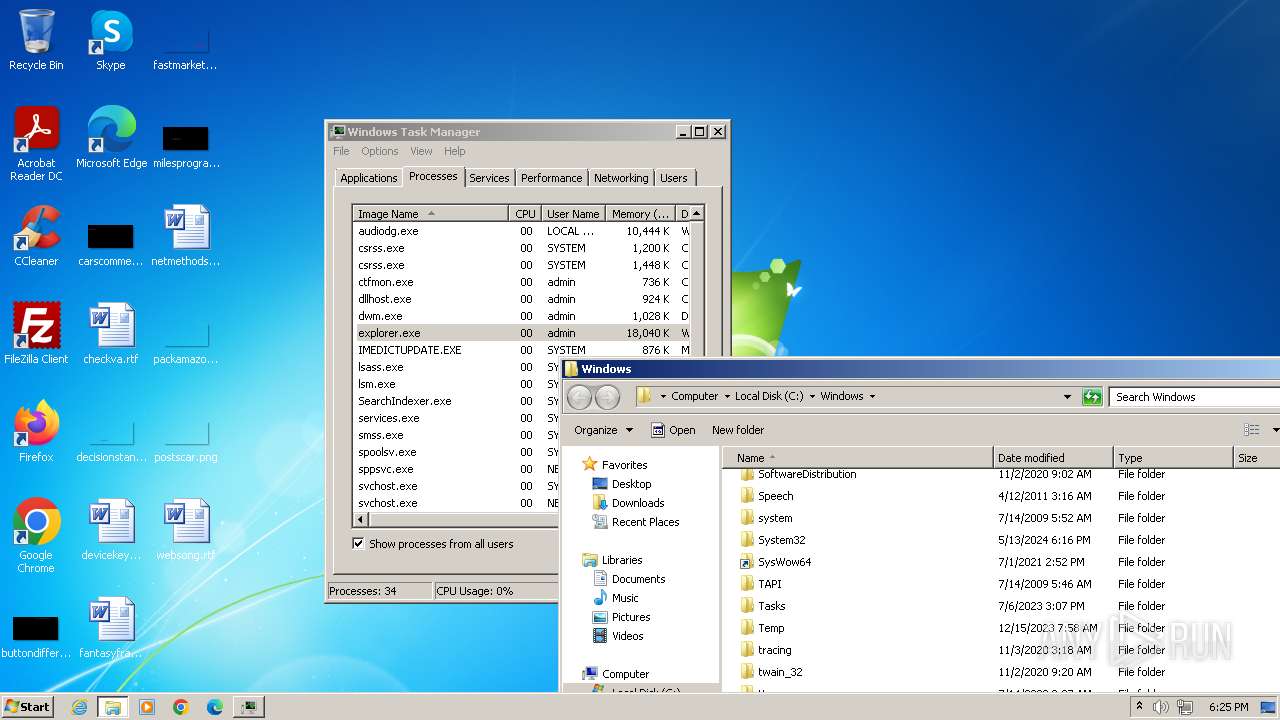Toggle Show processes from all users checkbox
Screen dimensions: 1280x720
(x=358, y=544)
